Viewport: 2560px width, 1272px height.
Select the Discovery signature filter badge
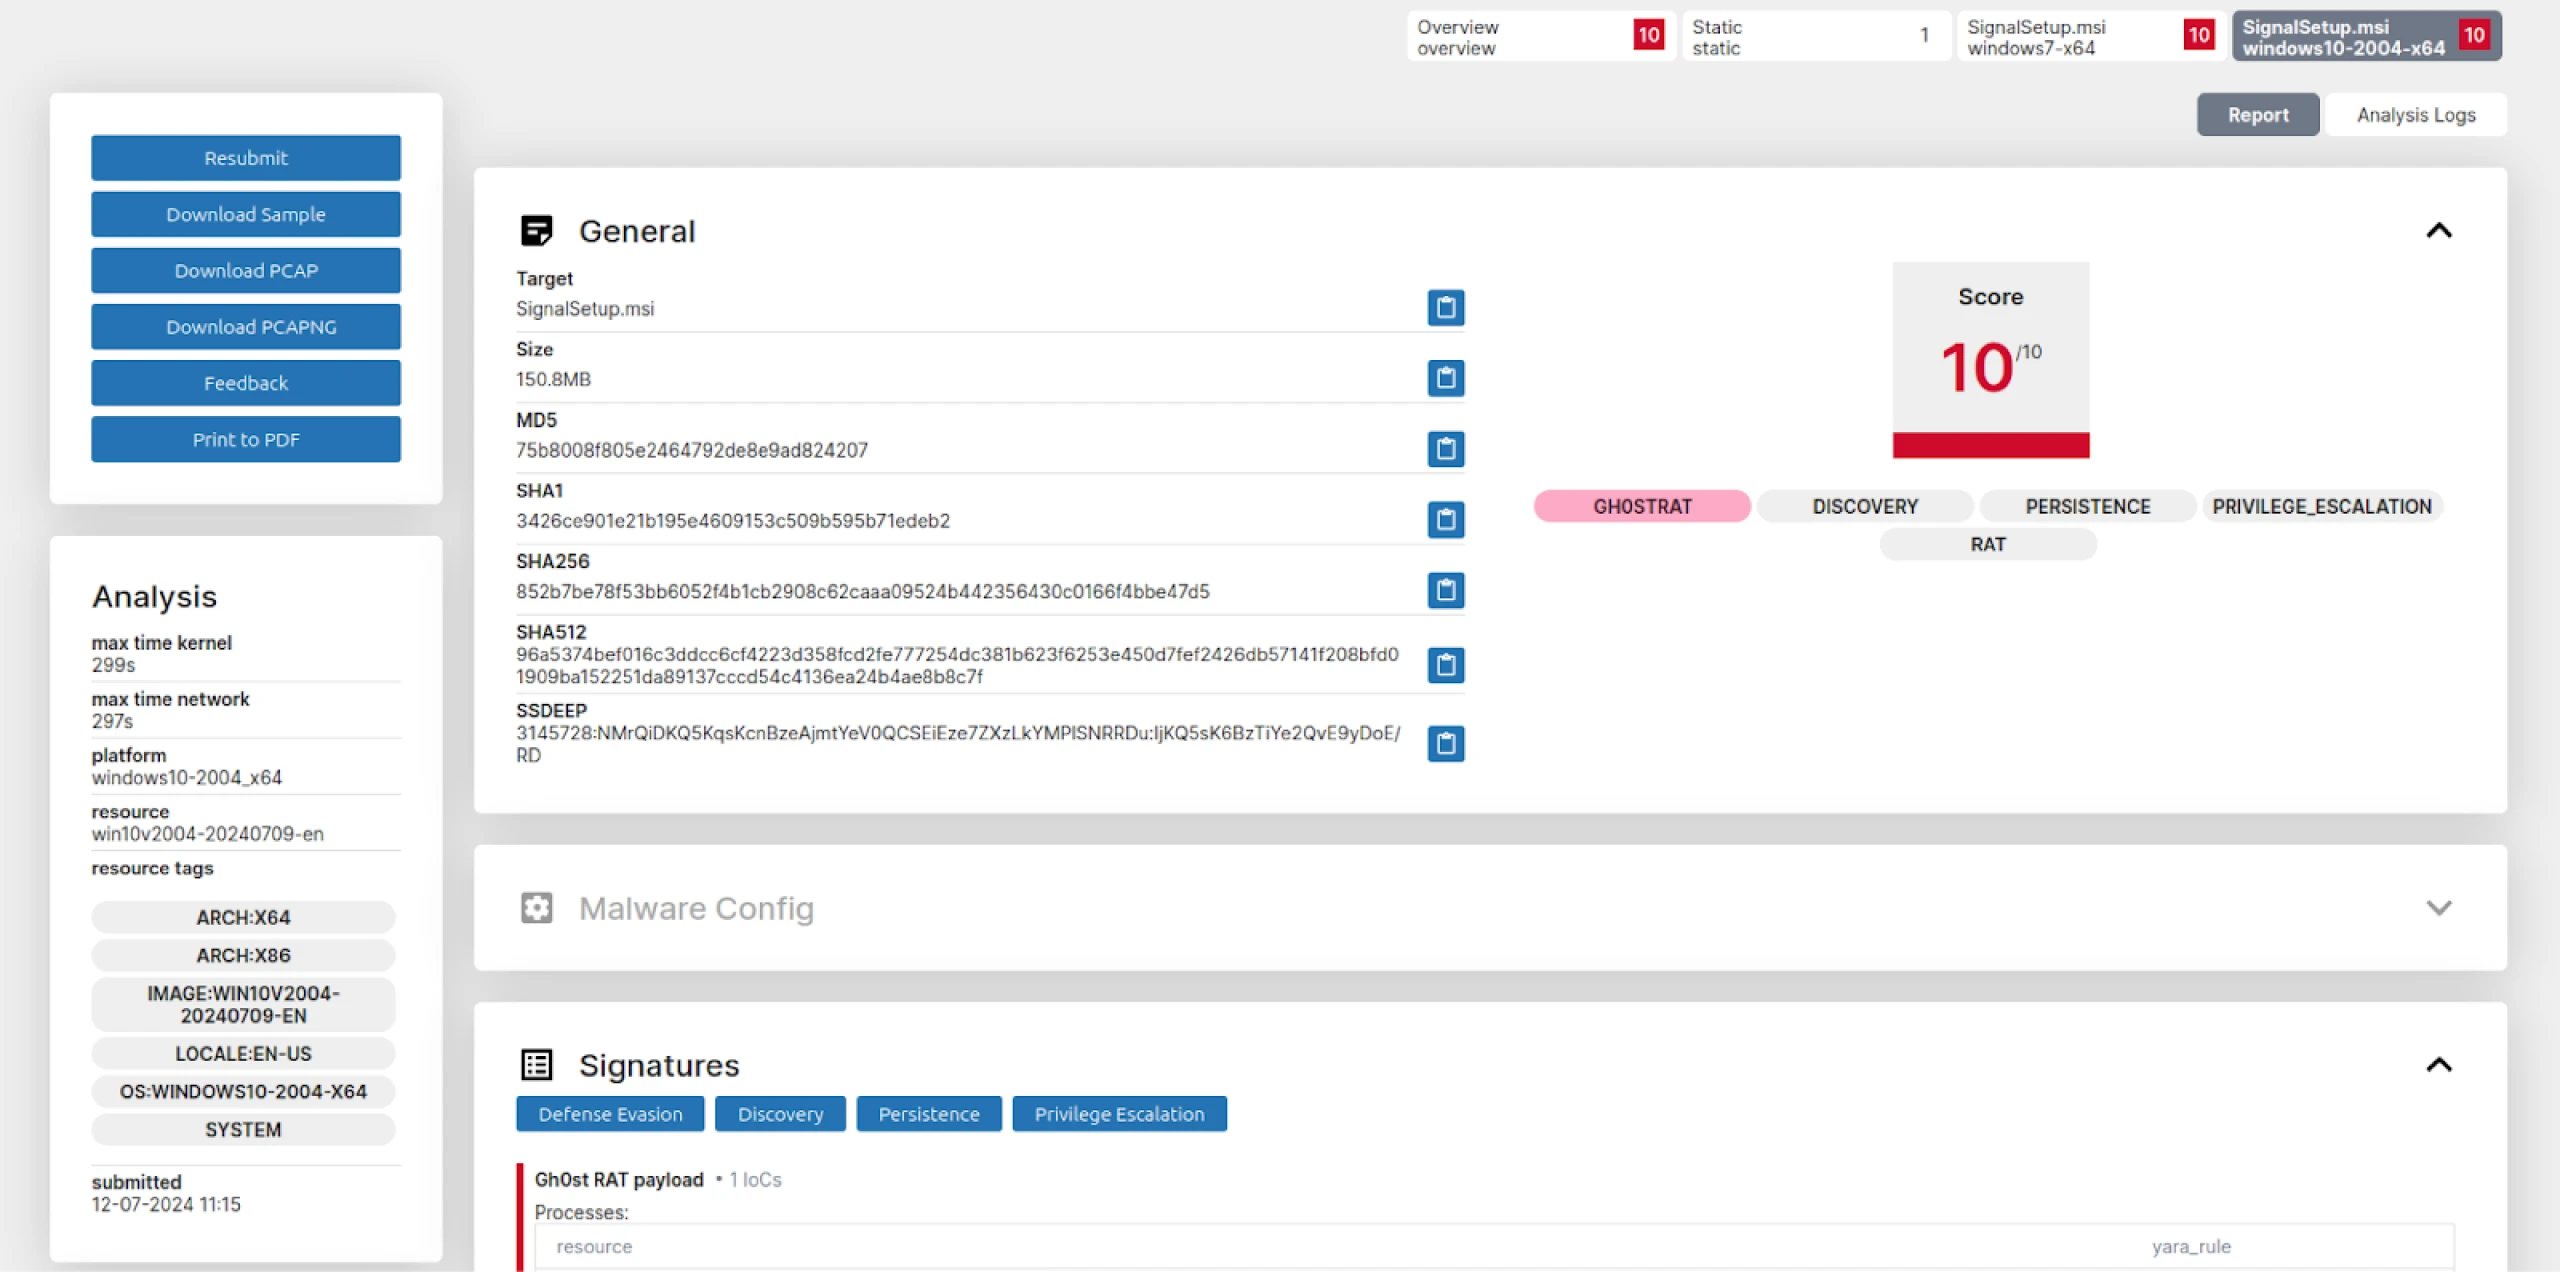point(779,1114)
